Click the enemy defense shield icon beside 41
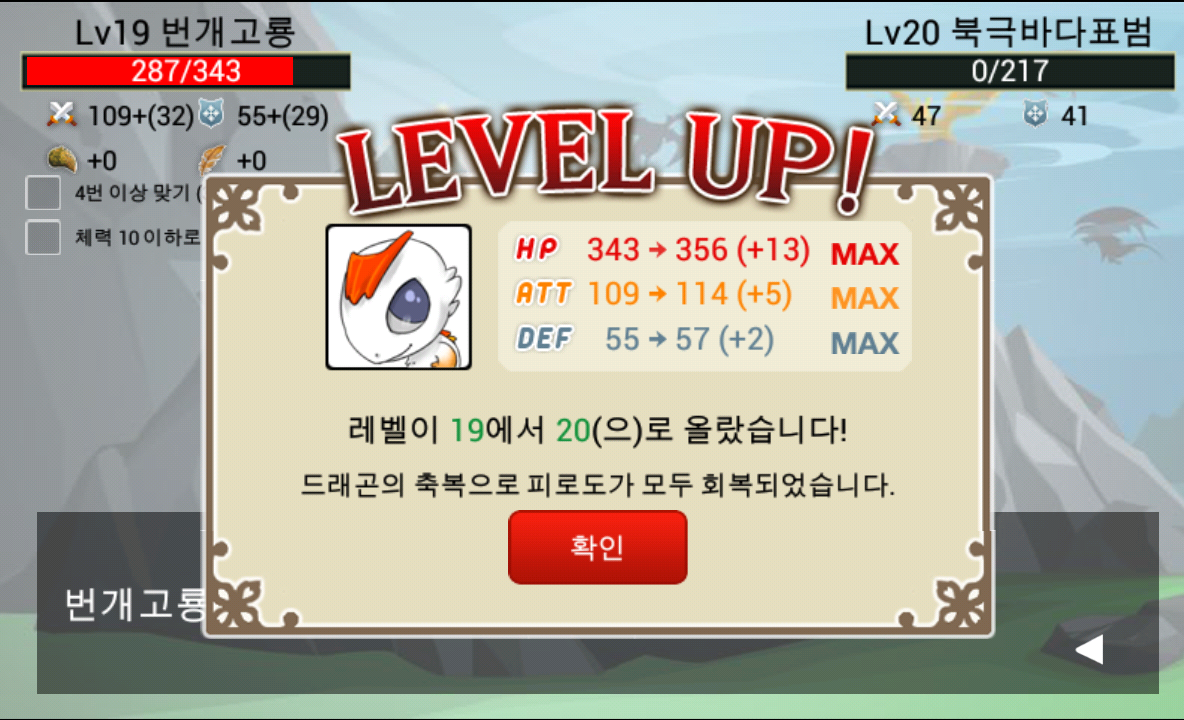The height and width of the screenshot is (720, 1184). [x=1034, y=115]
